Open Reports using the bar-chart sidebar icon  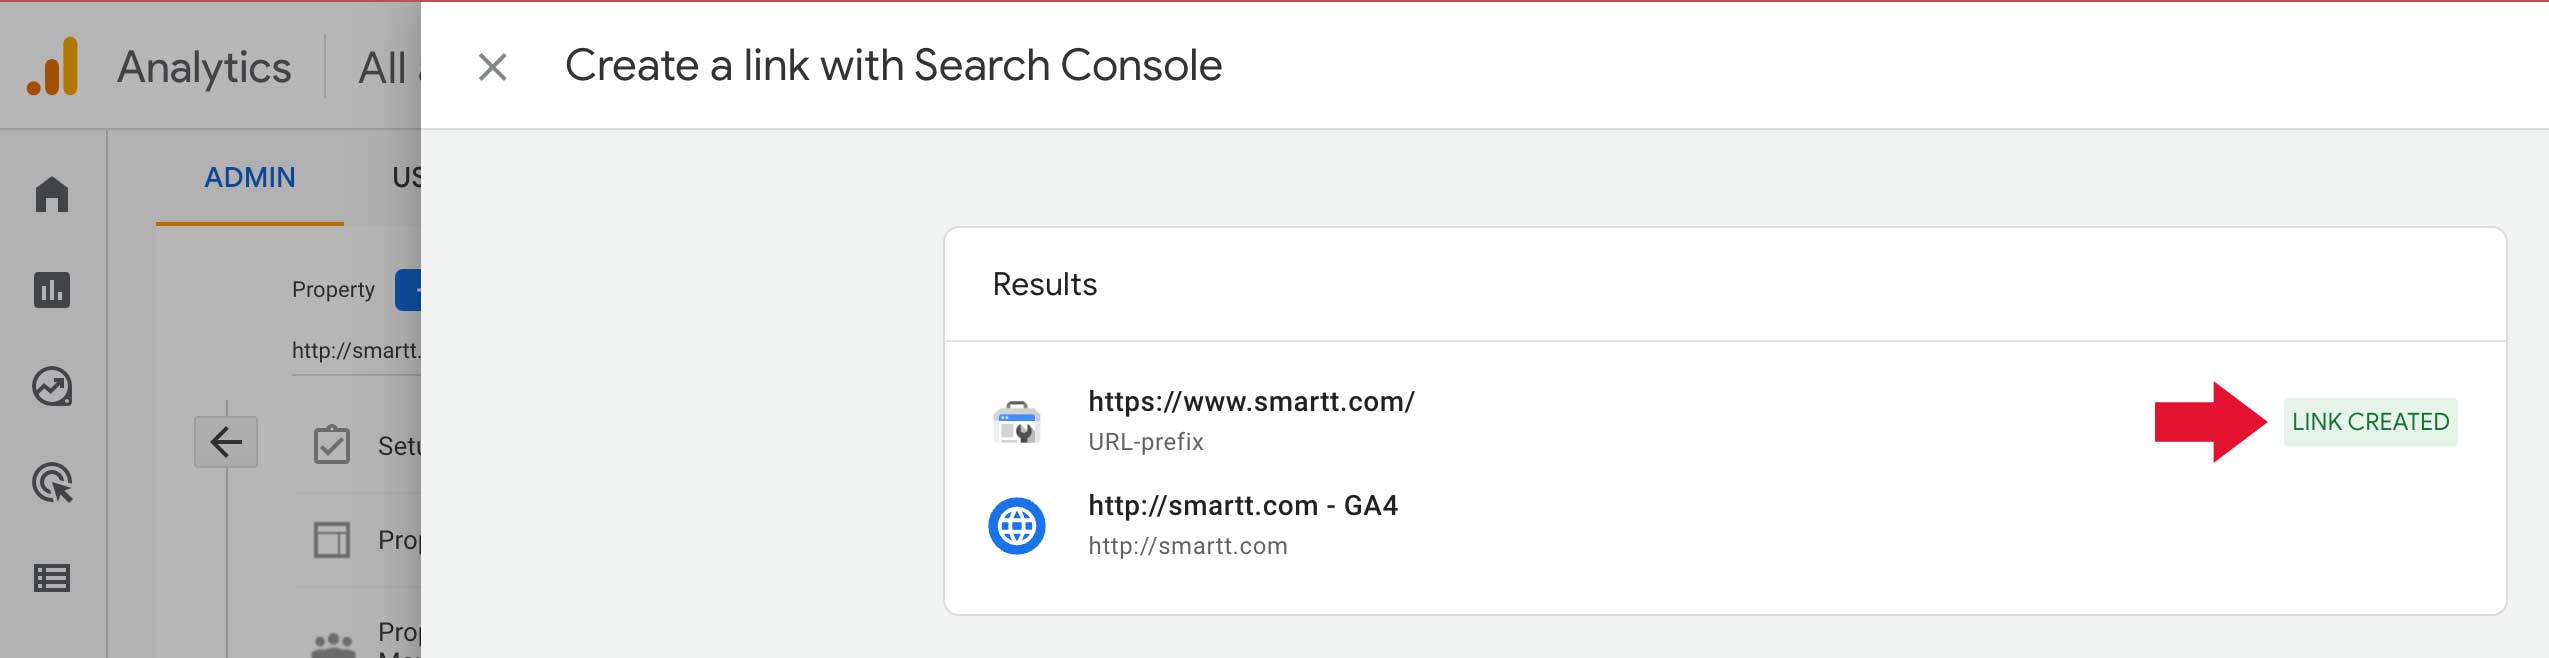50,290
